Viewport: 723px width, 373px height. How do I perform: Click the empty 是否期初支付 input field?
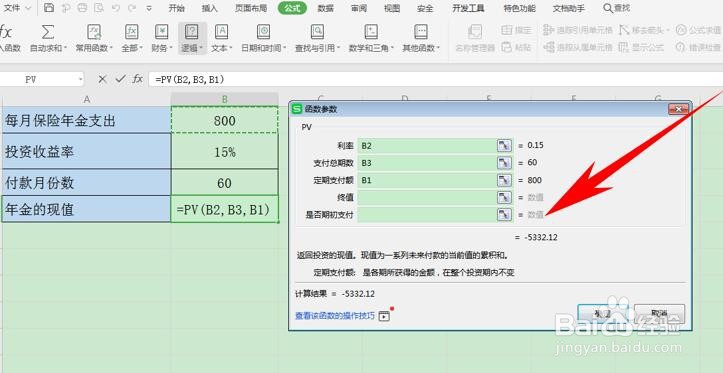[x=427, y=214]
